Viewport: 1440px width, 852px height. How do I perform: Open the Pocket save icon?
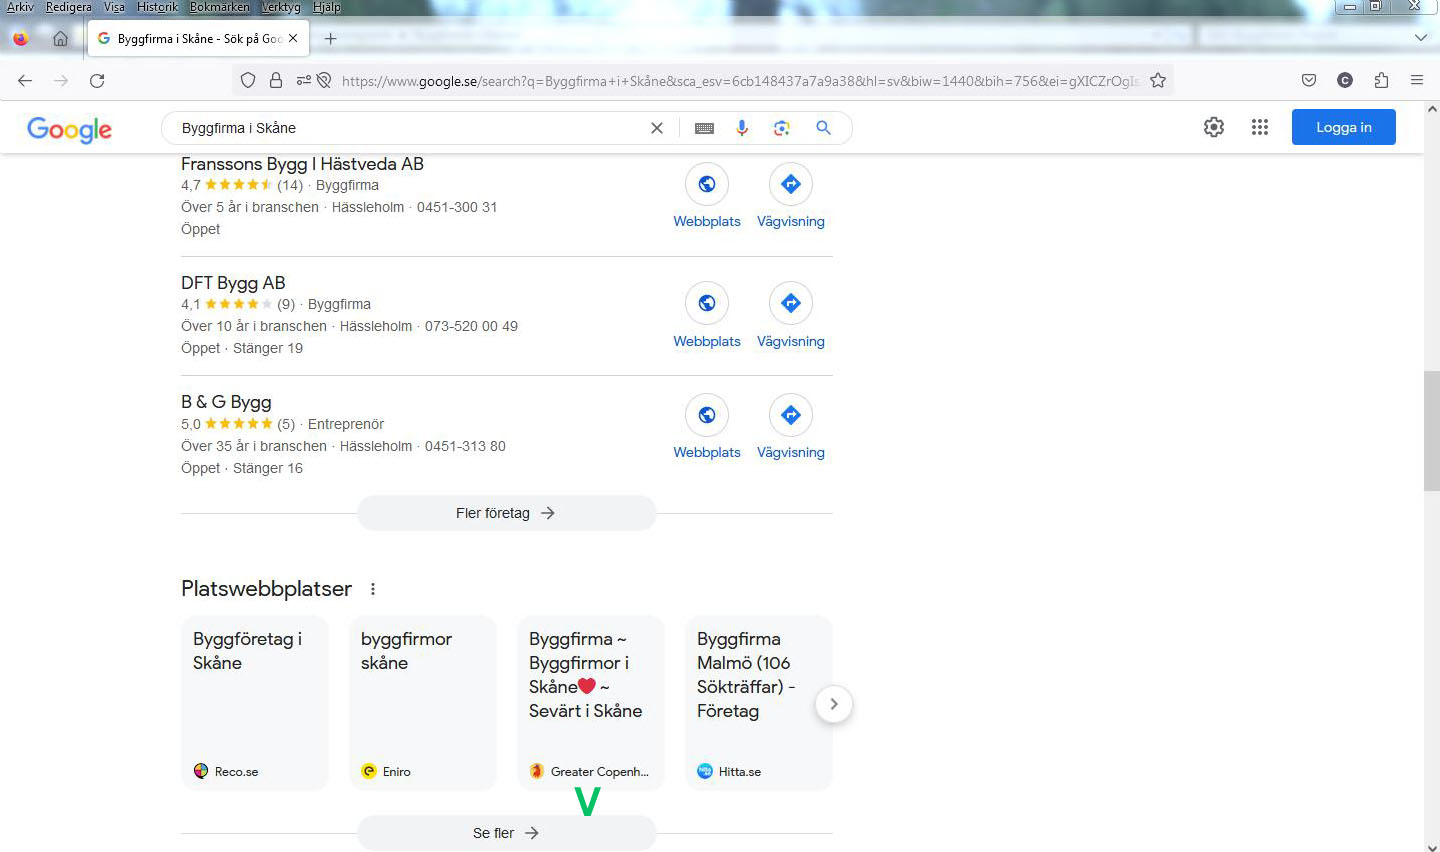(1309, 81)
